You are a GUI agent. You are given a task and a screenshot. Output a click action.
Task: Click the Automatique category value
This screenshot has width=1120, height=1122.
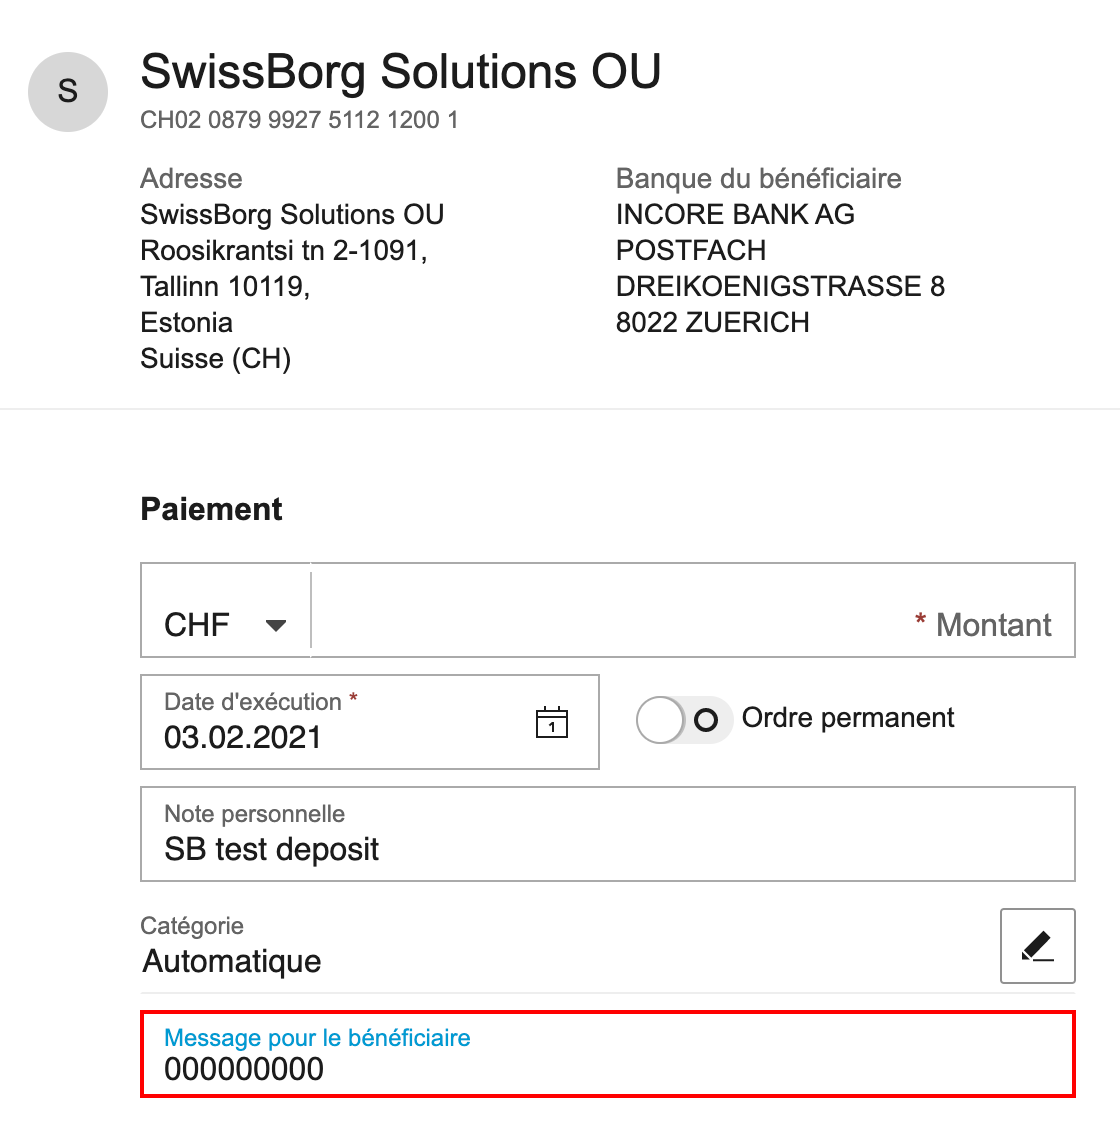click(232, 961)
